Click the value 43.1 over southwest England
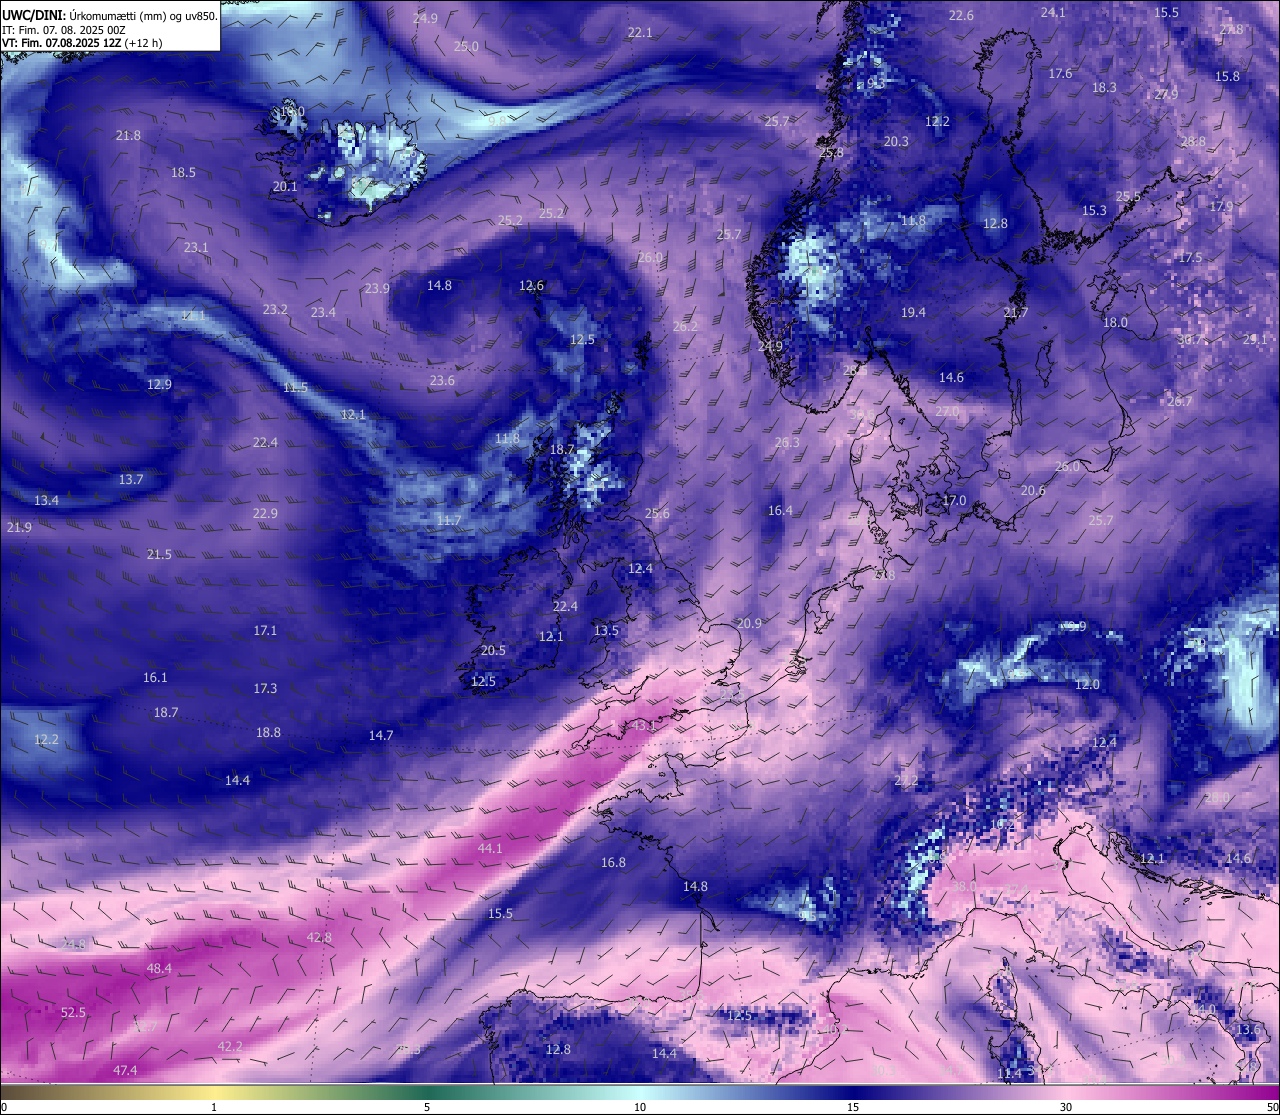Viewport: 1280px width, 1115px height. 644,726
